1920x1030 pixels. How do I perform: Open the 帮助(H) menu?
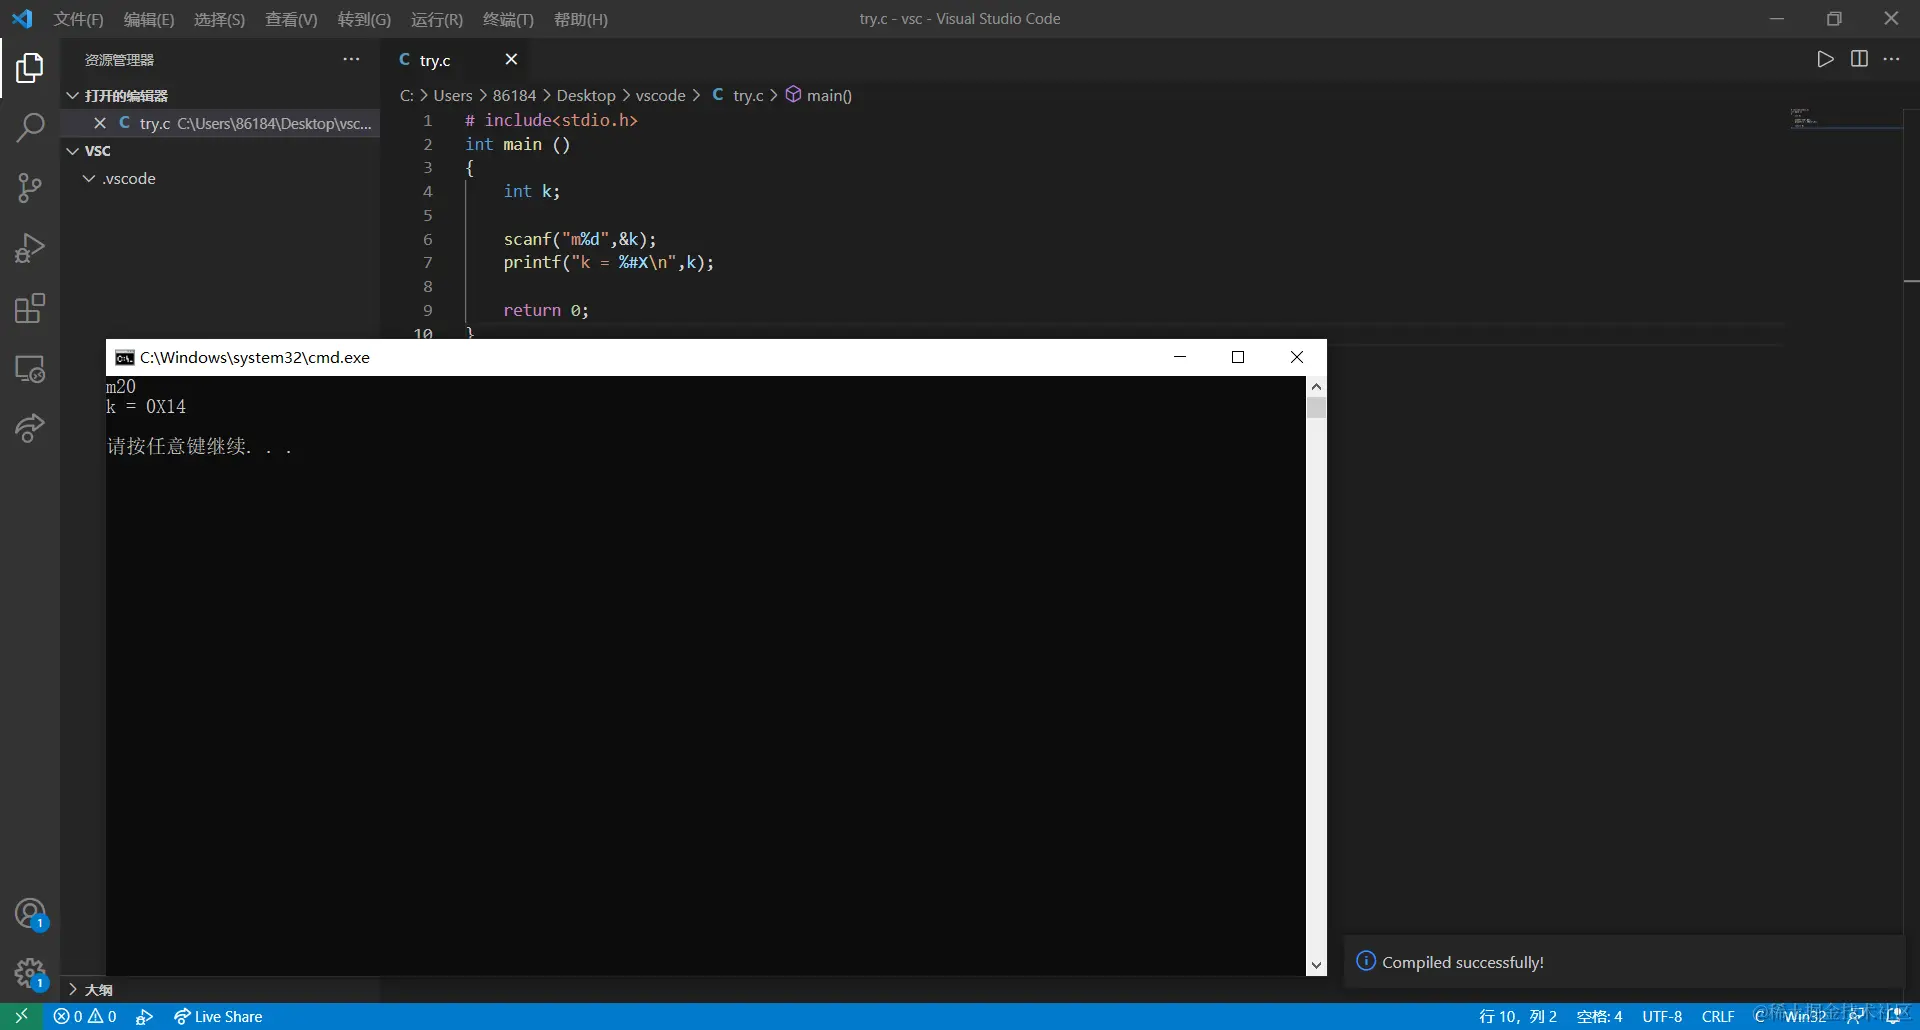pyautogui.click(x=581, y=19)
